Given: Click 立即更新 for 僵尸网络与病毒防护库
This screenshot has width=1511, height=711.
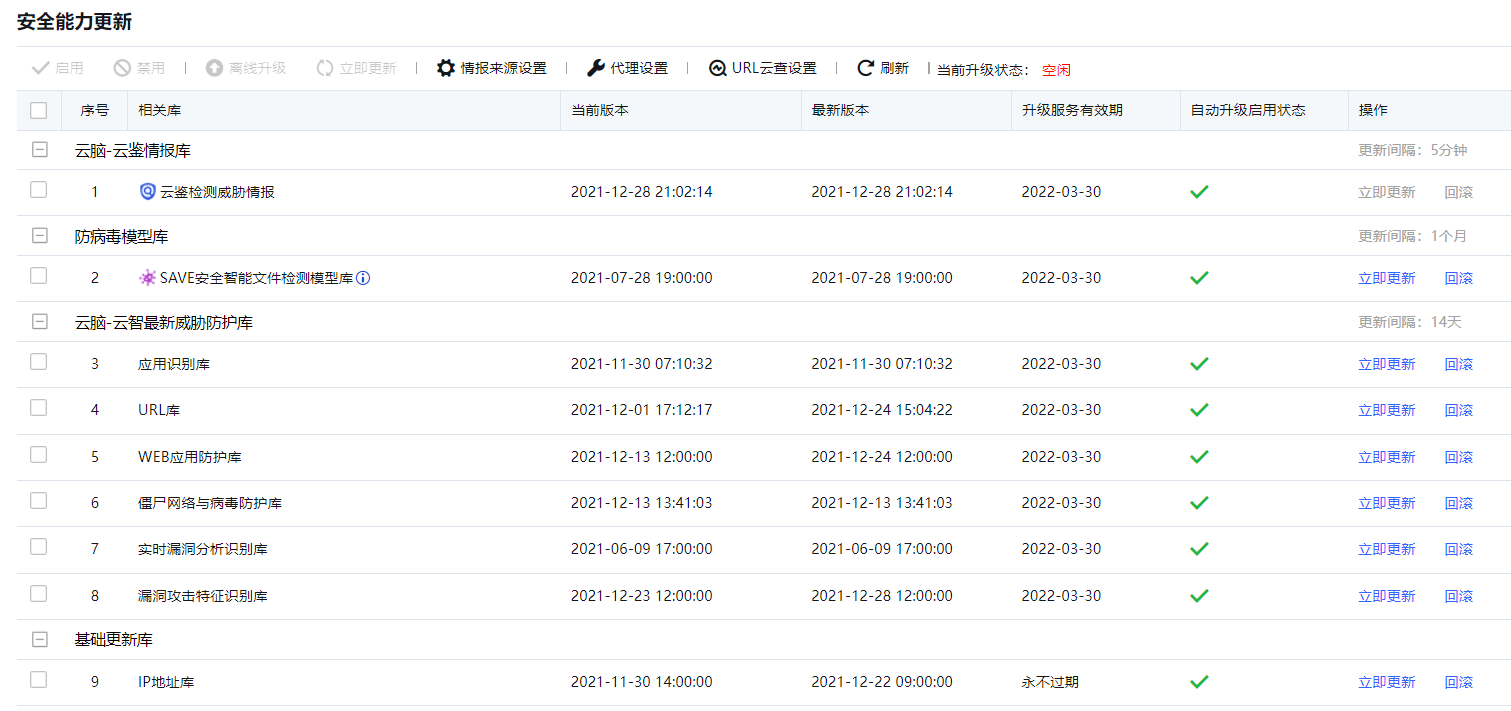Looking at the screenshot, I should pos(1386,503).
